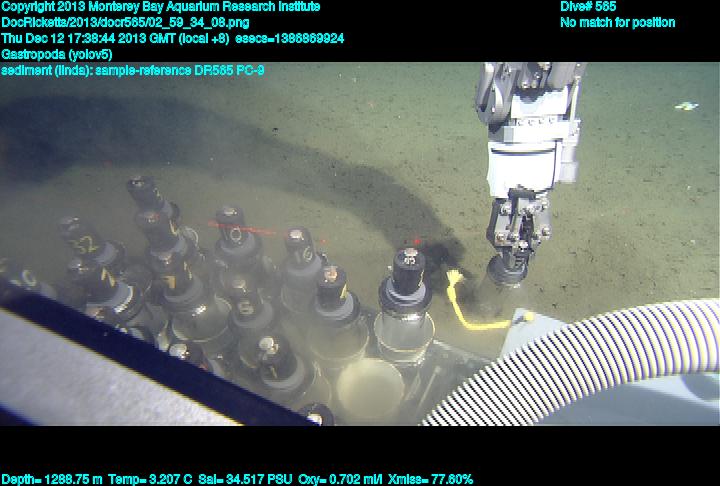Click the copyright line for Monterey Bay Aquarium Research Institute

(x=161, y=7)
